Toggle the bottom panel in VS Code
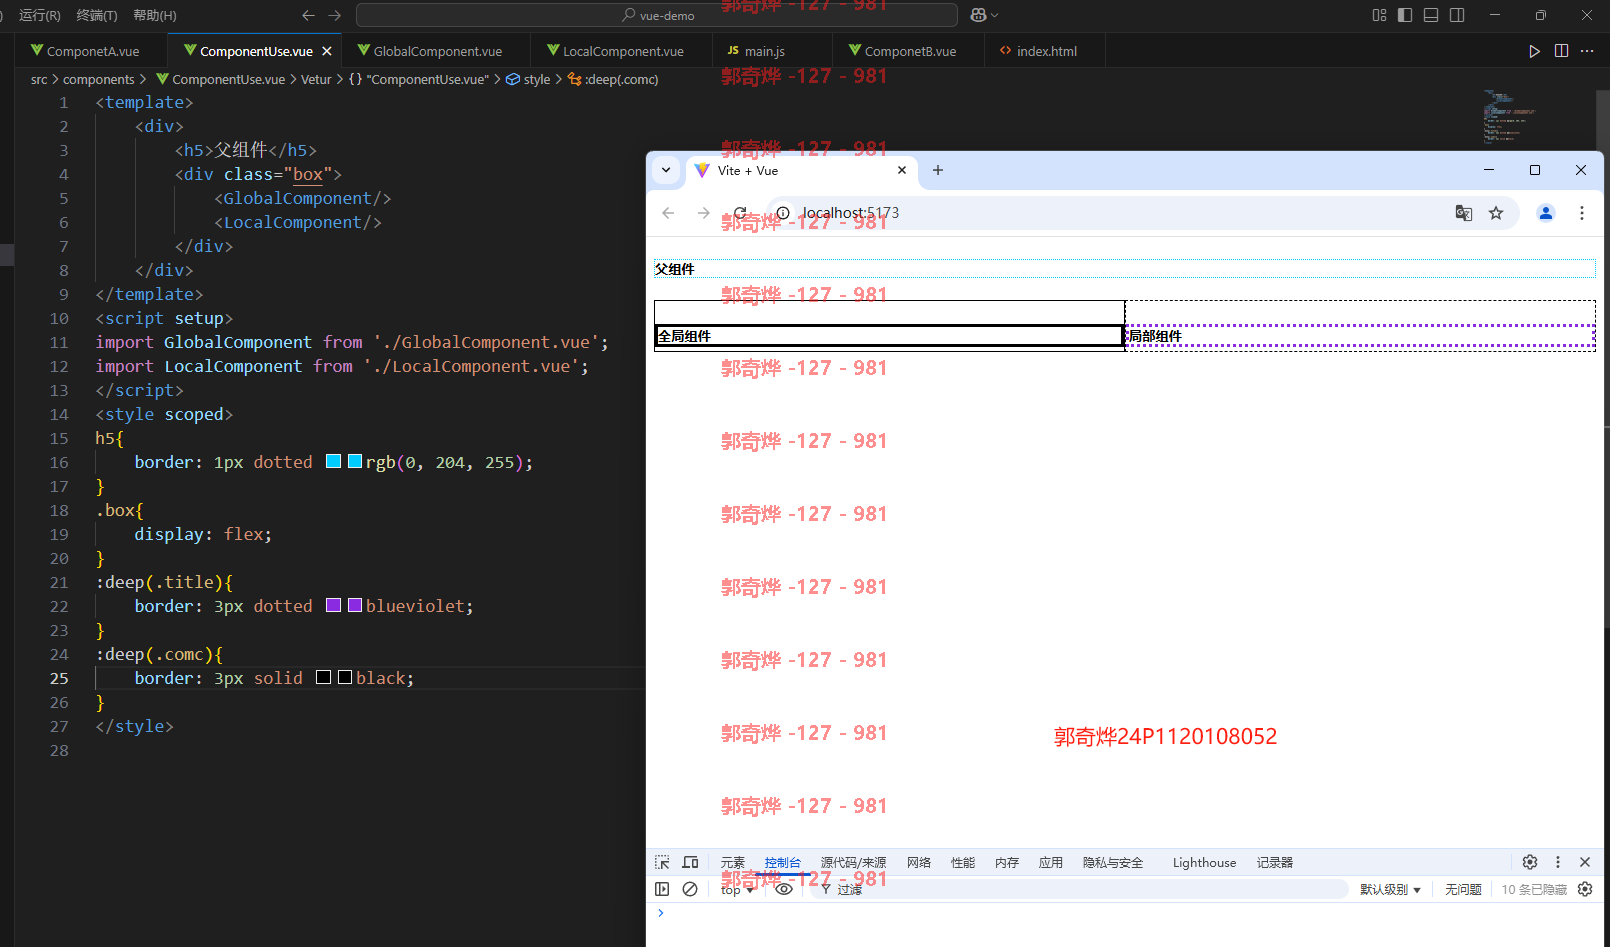 coord(1431,15)
